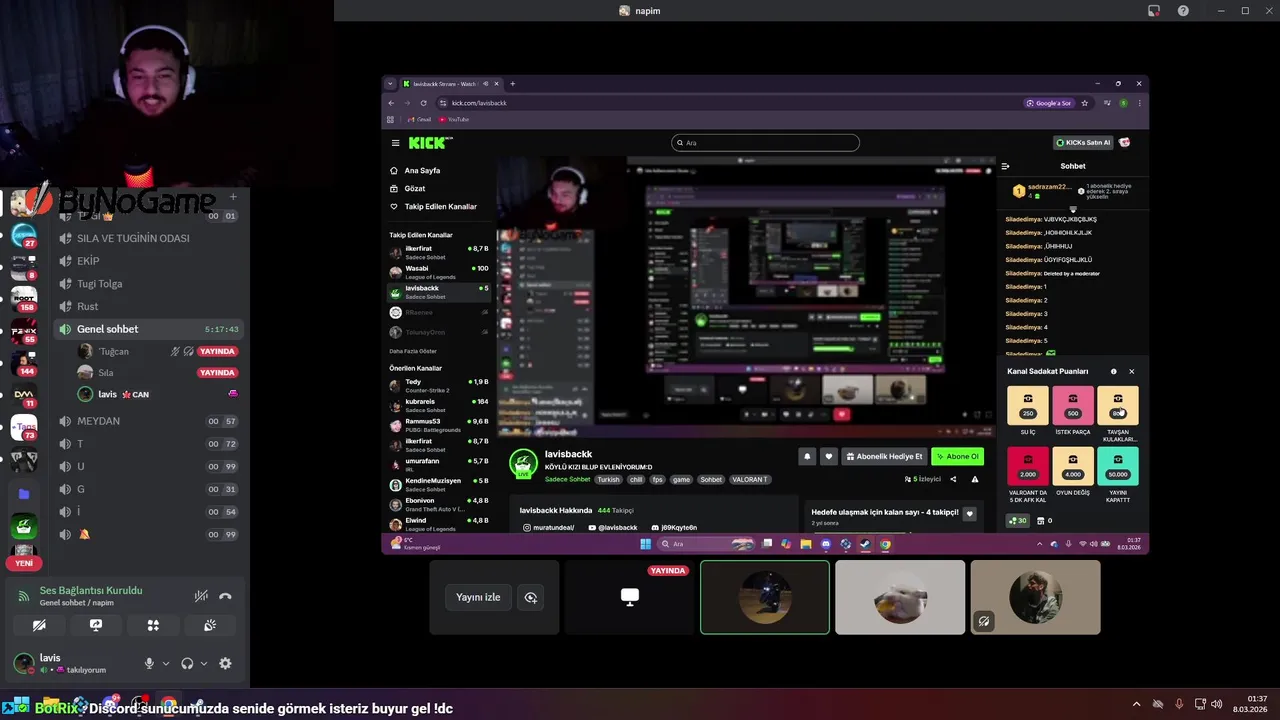Open the SILA VE TUGİNİN ODASI voice channel
The image size is (1280, 720).
(148, 238)
